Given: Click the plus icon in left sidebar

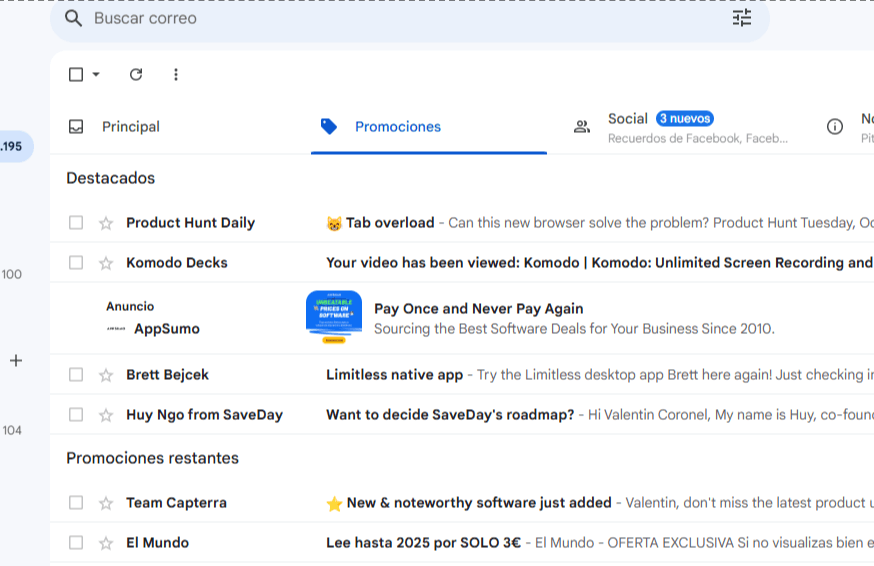Looking at the screenshot, I should (16, 361).
